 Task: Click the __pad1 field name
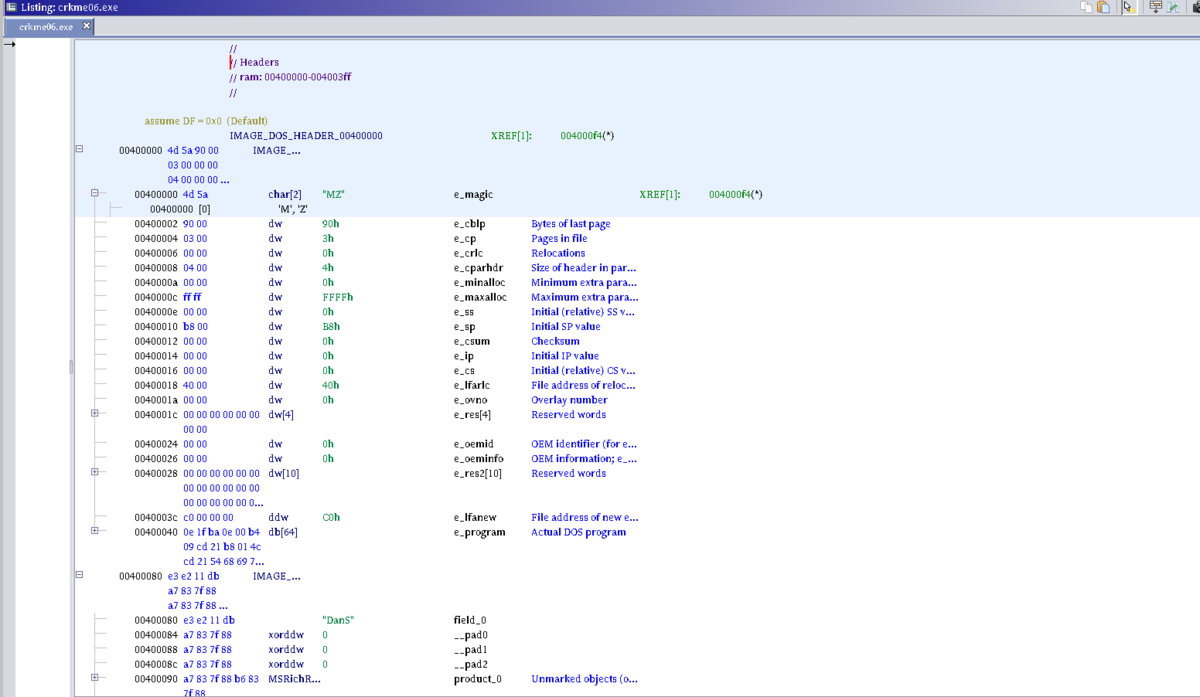click(470, 650)
